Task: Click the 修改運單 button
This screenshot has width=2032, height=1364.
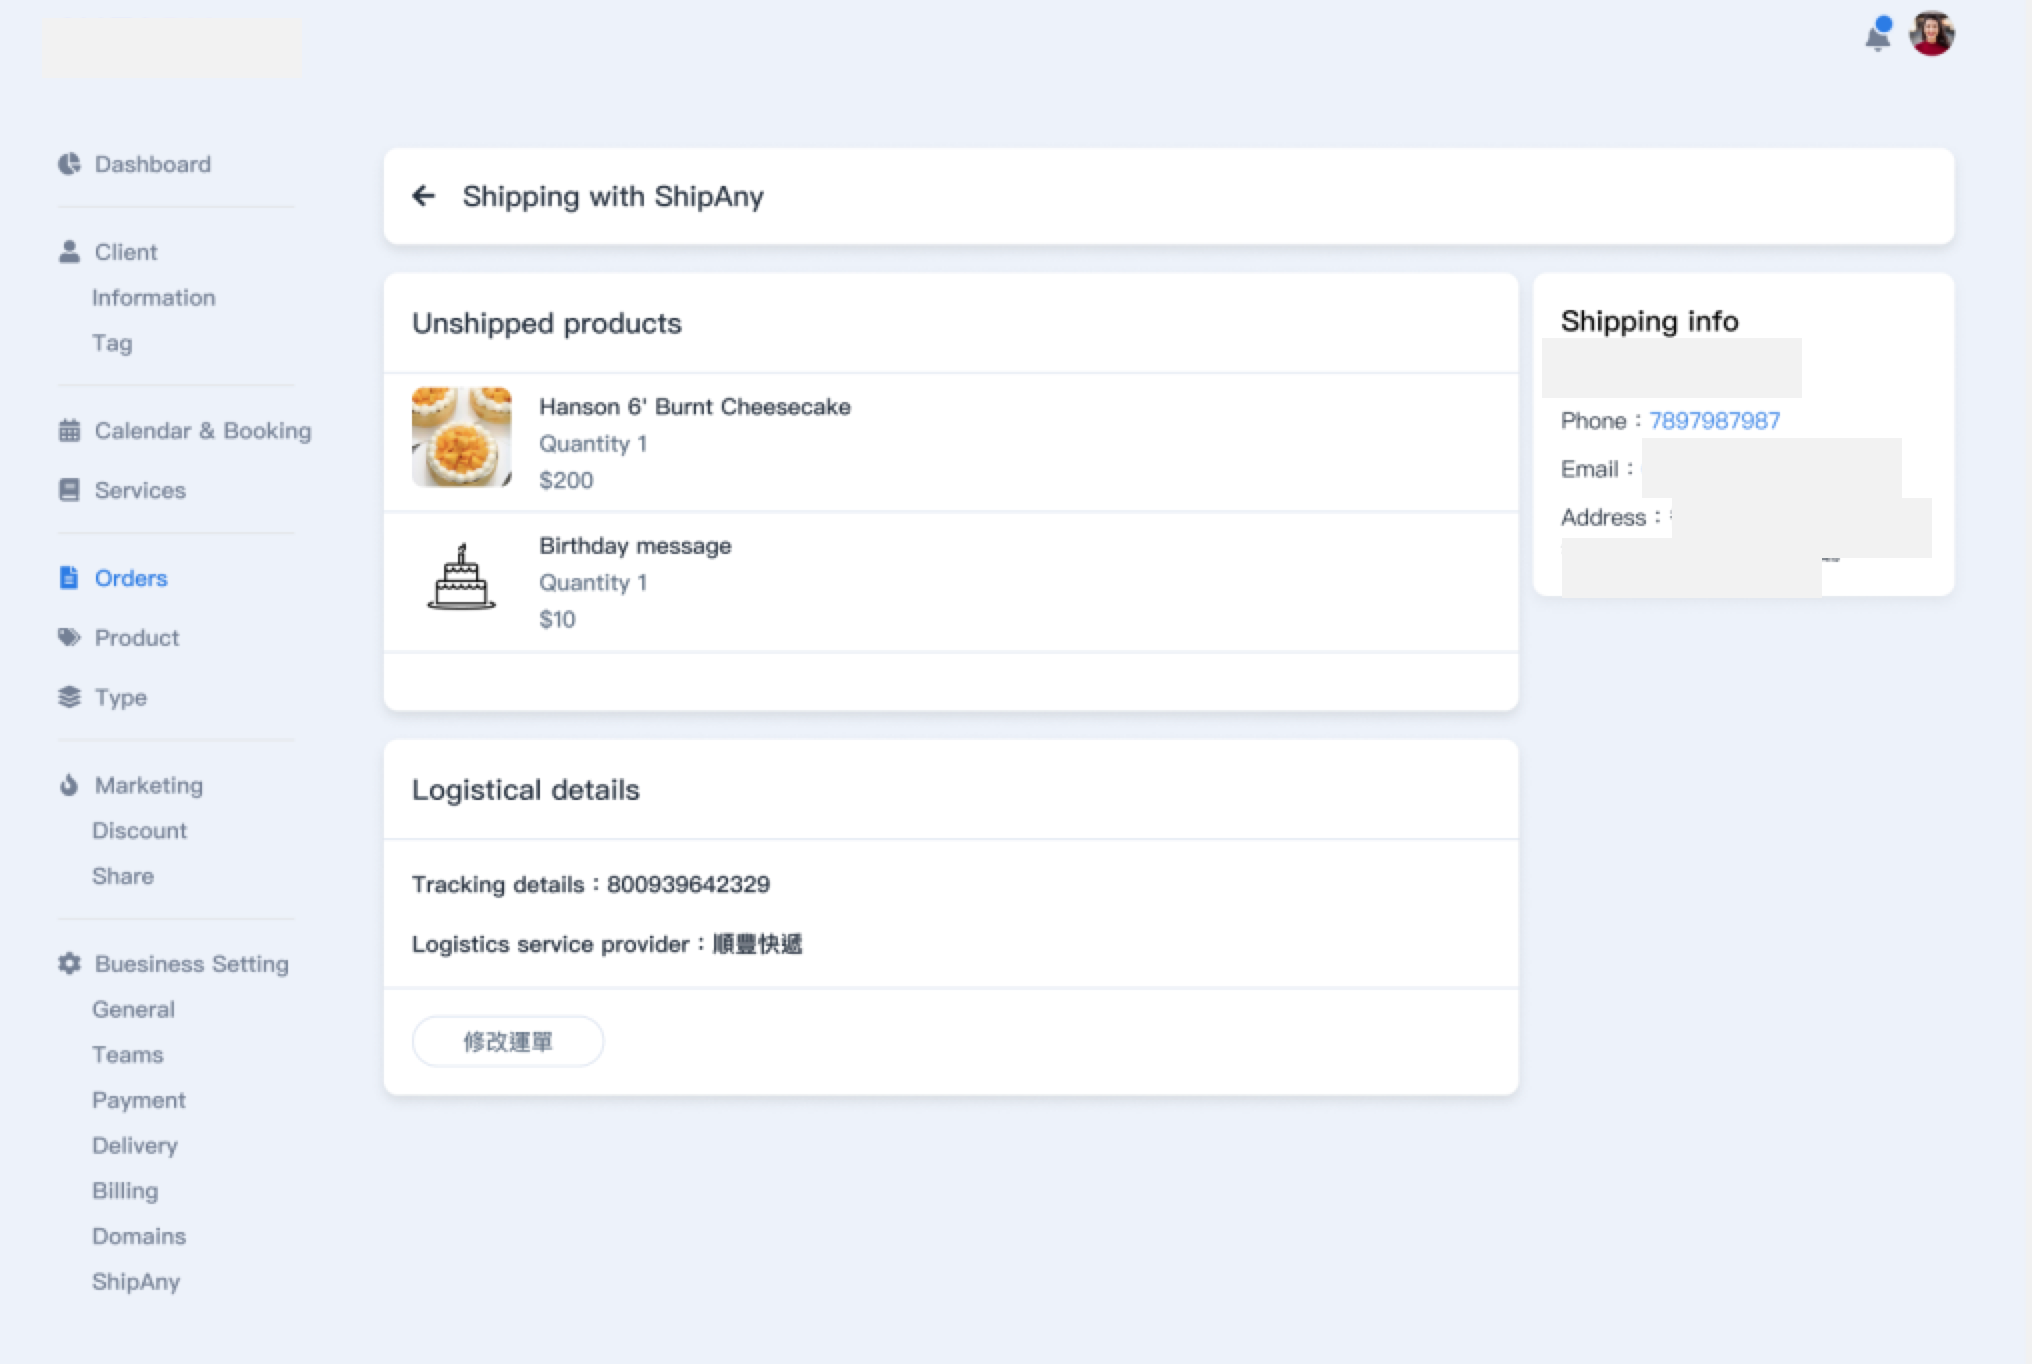Action: pyautogui.click(x=507, y=1042)
